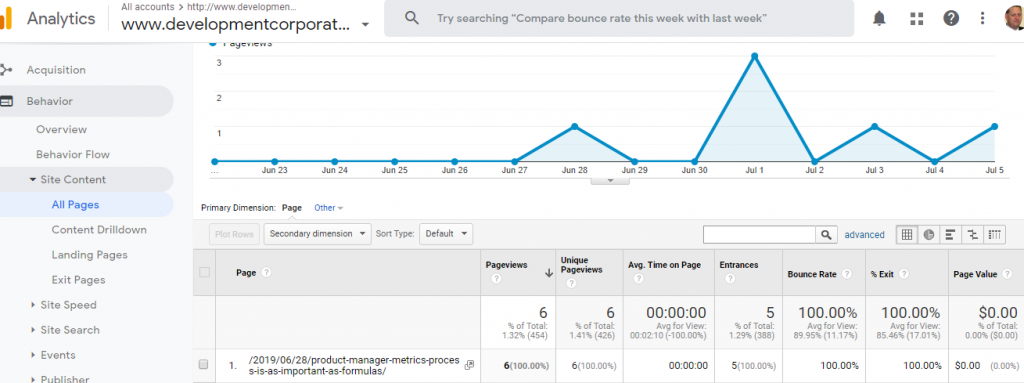1024x383 pixels.
Task: Click the Jul 1 peak data point
Action: (755, 56)
